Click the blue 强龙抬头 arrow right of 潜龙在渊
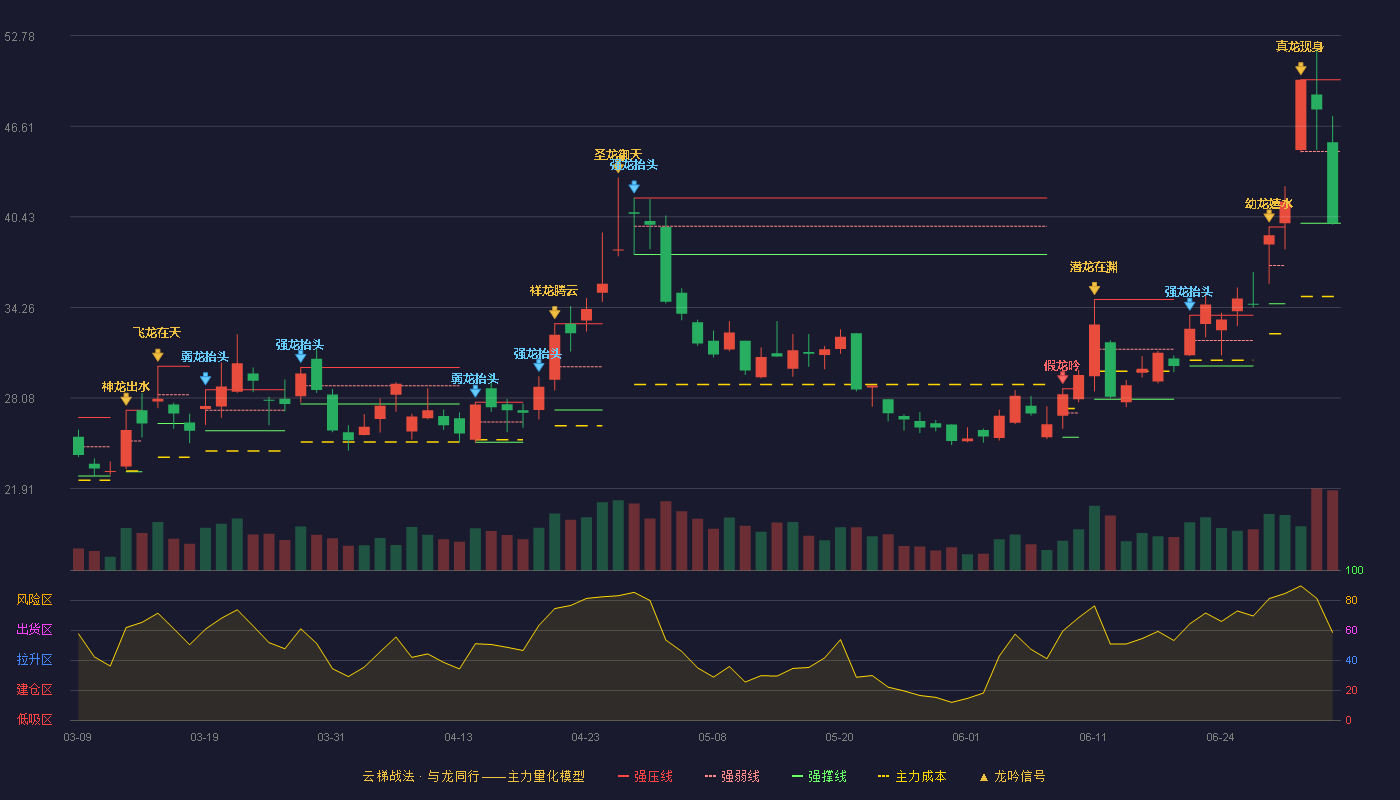Screen dimensions: 1400x800 (x=1190, y=304)
